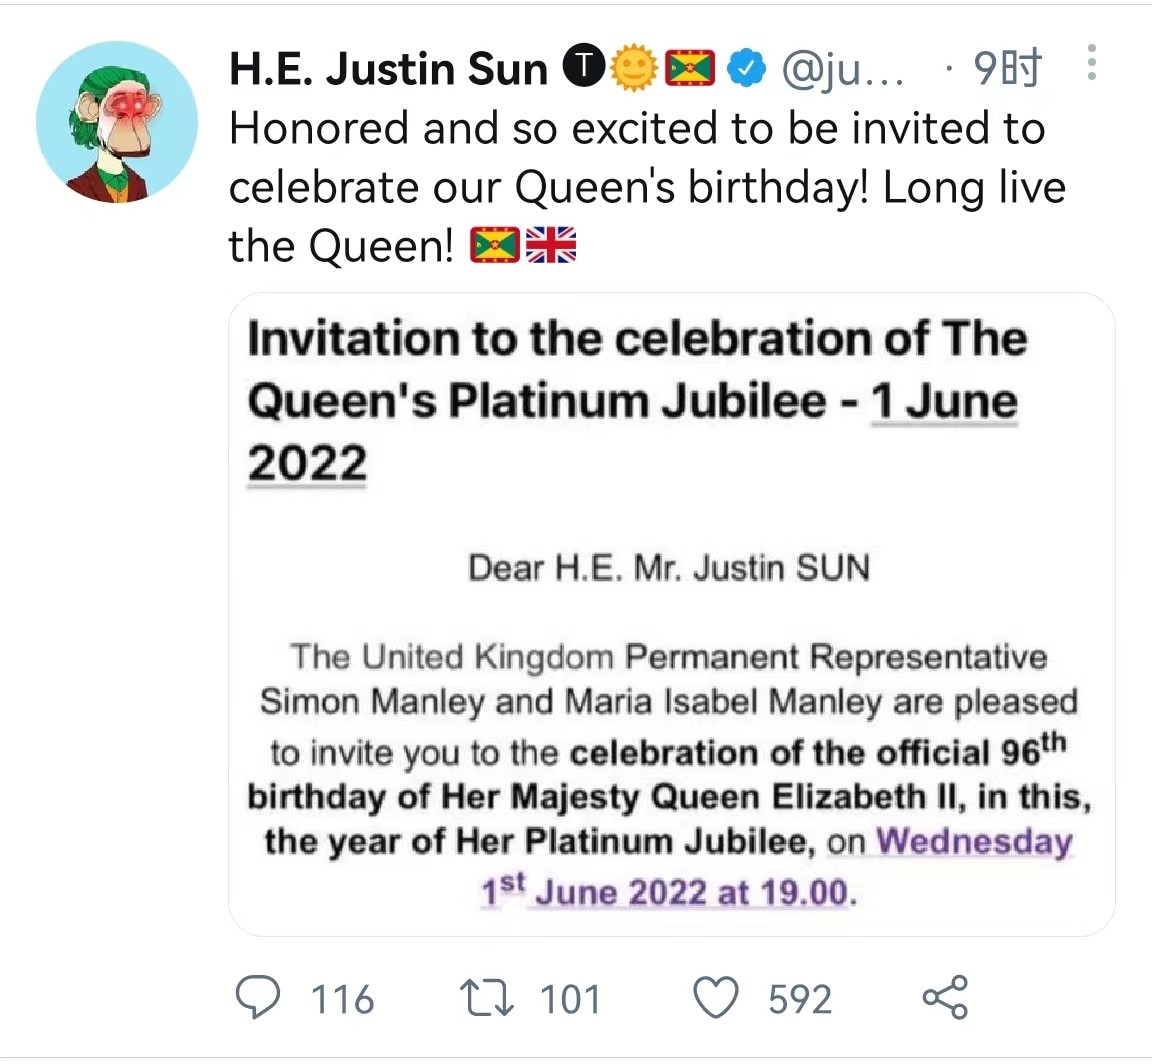The image size is (1152, 1064).
Task: Click the UK flag emoji in tweet
Action: click(551, 245)
